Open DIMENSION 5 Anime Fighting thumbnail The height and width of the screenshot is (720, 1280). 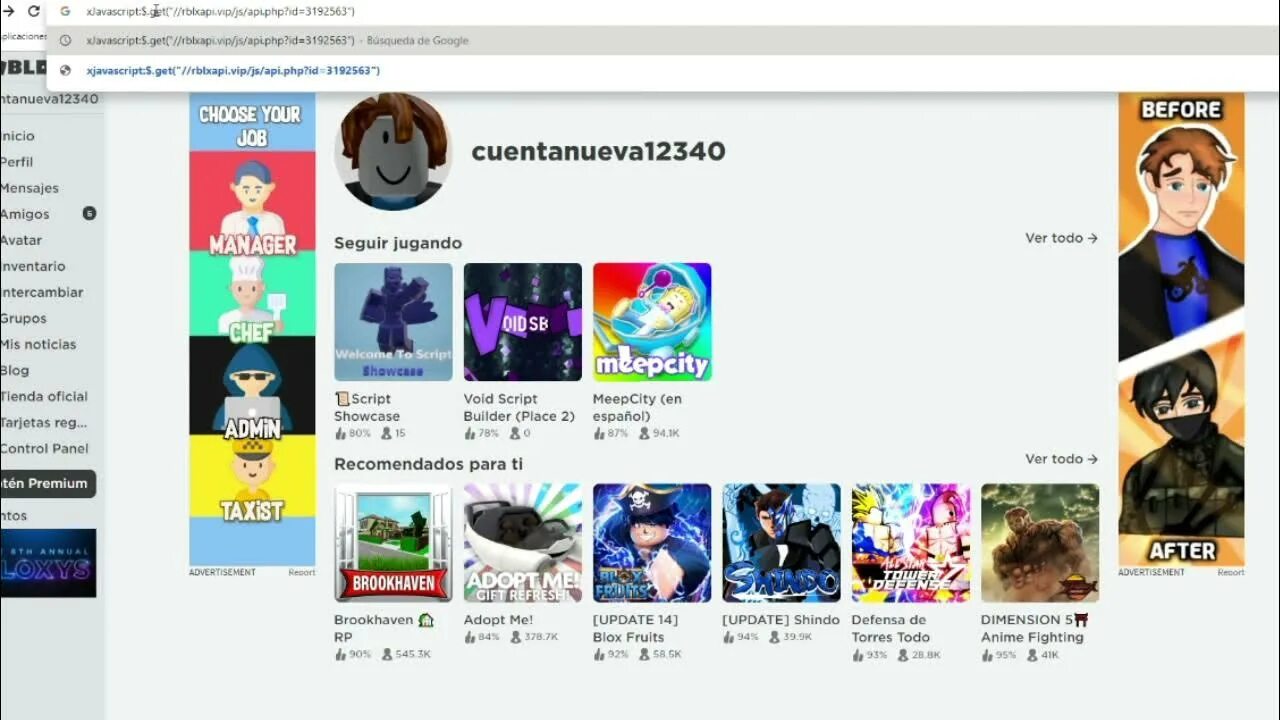click(x=1040, y=543)
